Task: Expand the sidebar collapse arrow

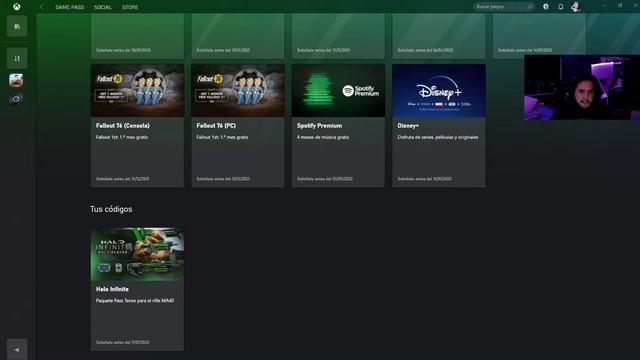Action: tap(17, 349)
